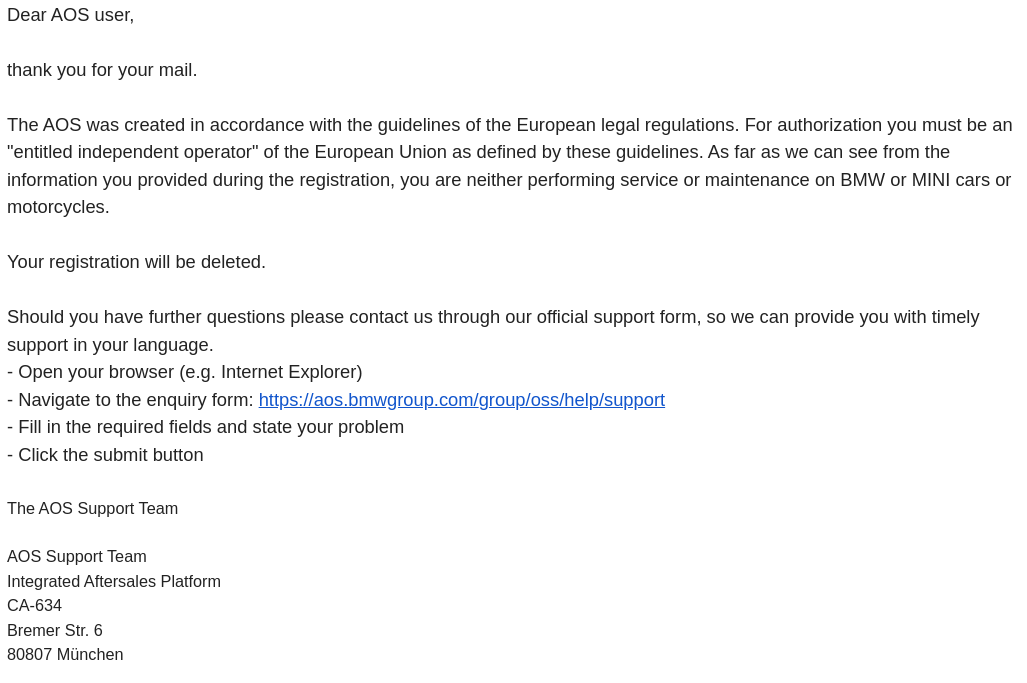Click the 'thank you for your mail.' line
Viewport: 1027px width, 683px height.
click(102, 70)
